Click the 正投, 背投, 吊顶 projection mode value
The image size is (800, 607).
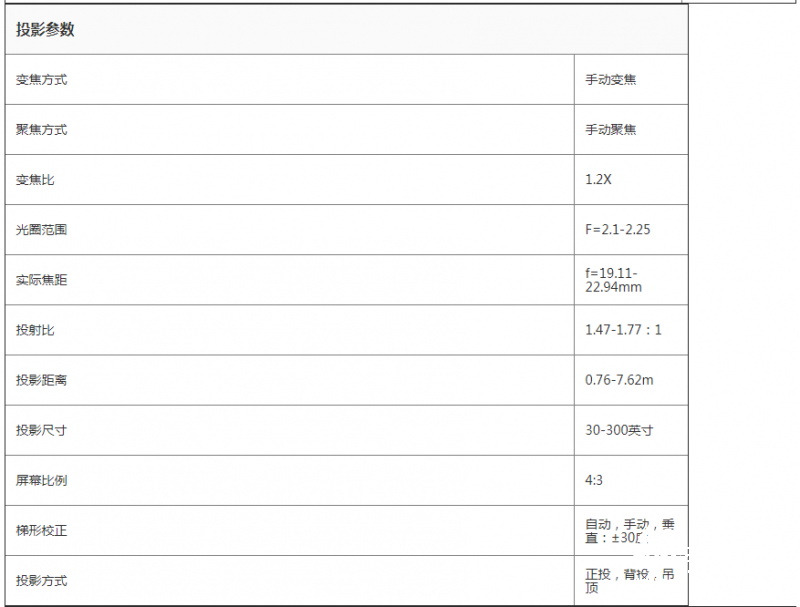pos(629,580)
